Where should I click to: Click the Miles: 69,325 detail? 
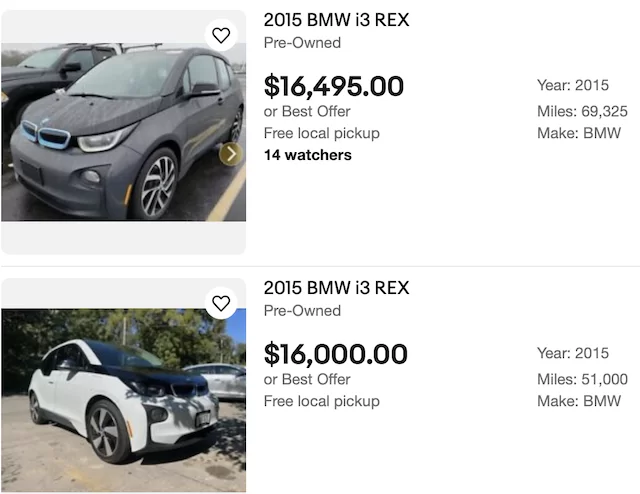[582, 111]
